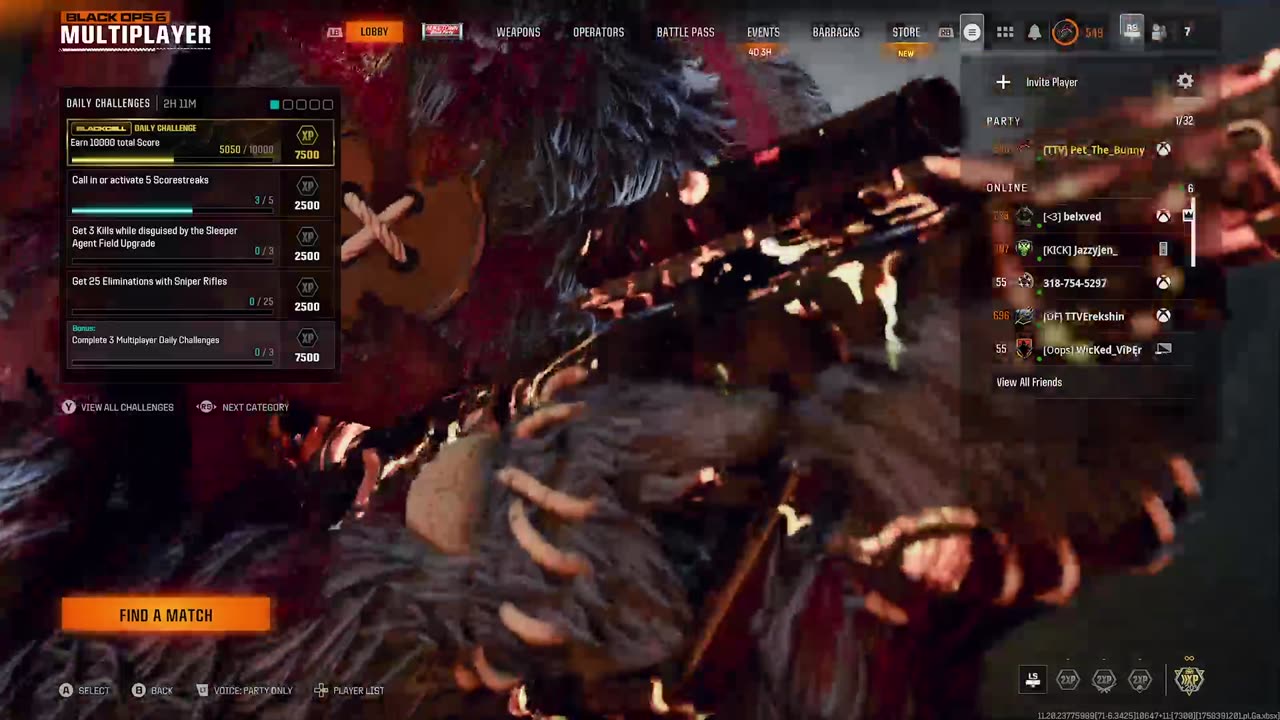Select third challenge category page dot
This screenshot has width=1280, height=720.
pos(301,104)
